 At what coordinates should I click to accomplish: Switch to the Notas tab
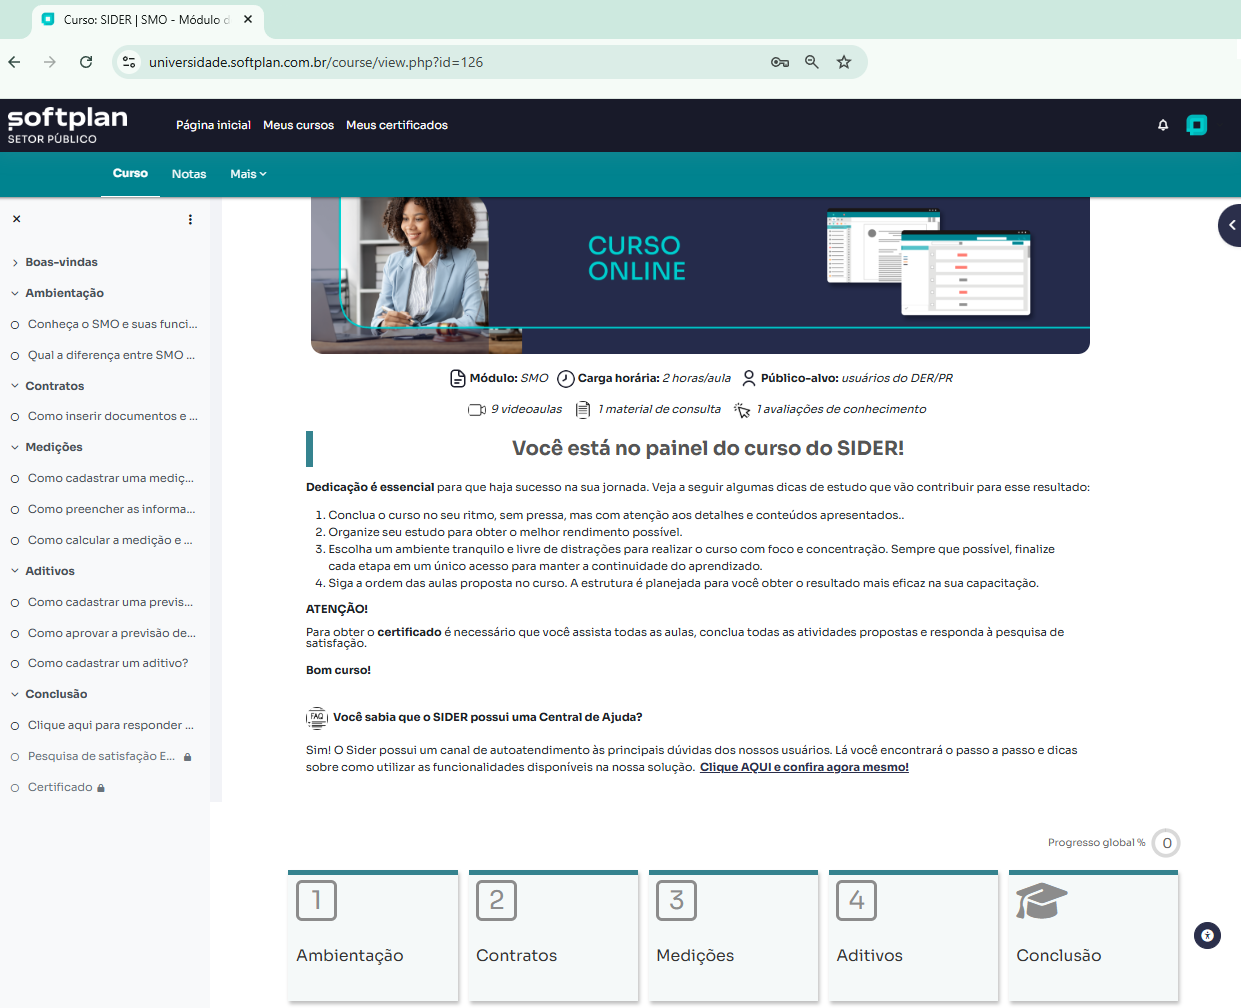[188, 174]
